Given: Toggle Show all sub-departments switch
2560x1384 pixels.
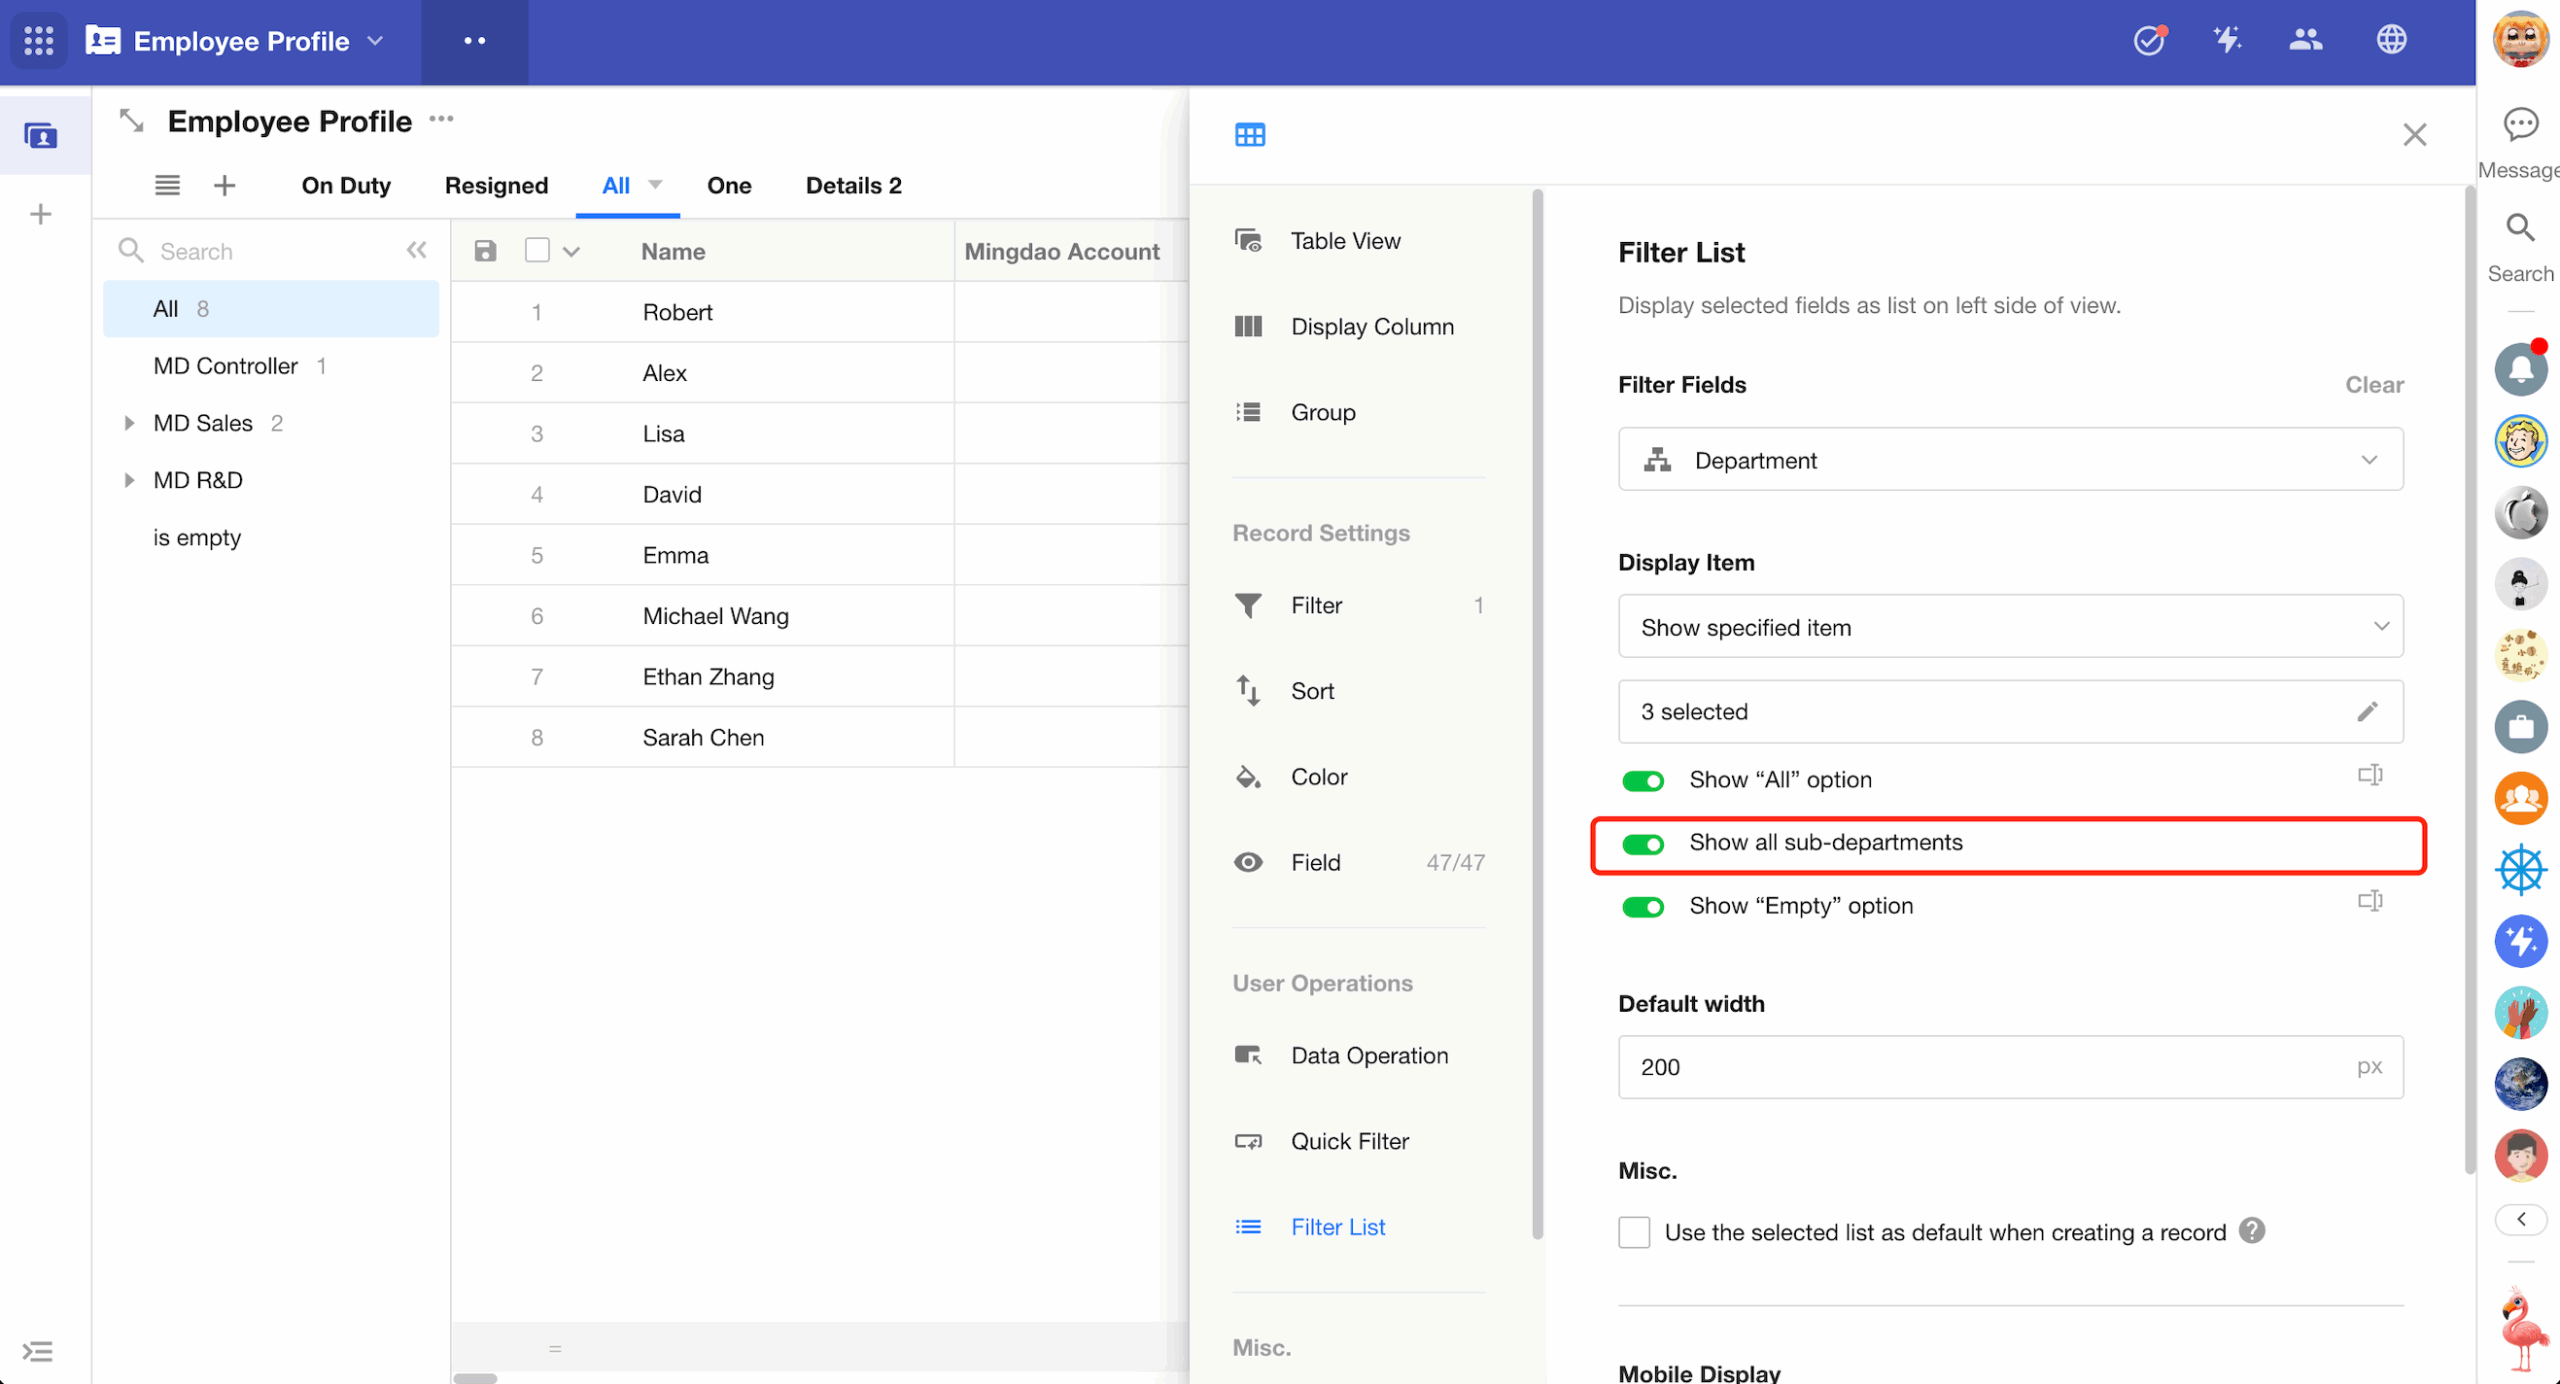Looking at the screenshot, I should click(x=1642, y=844).
